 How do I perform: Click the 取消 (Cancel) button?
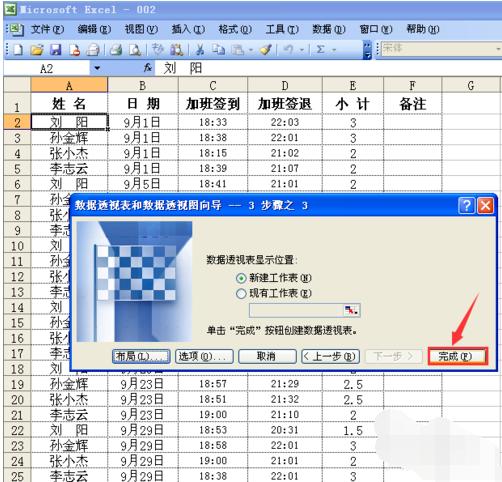point(267,356)
